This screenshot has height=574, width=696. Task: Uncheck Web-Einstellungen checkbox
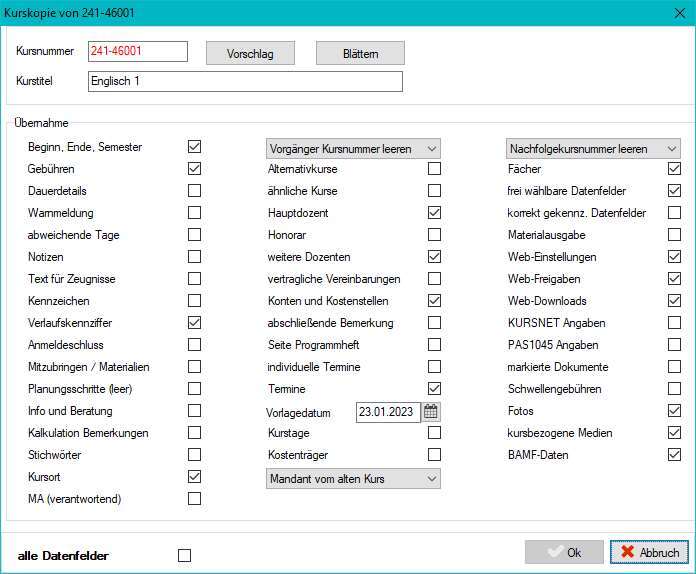coord(675,257)
